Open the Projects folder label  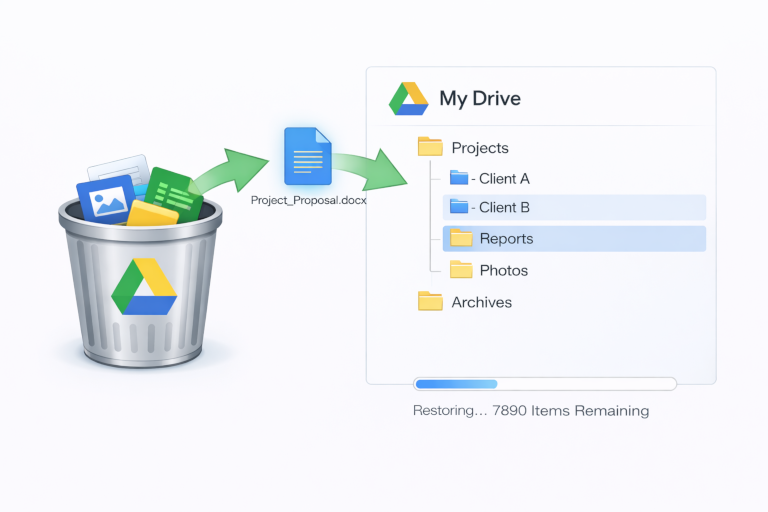click(480, 148)
